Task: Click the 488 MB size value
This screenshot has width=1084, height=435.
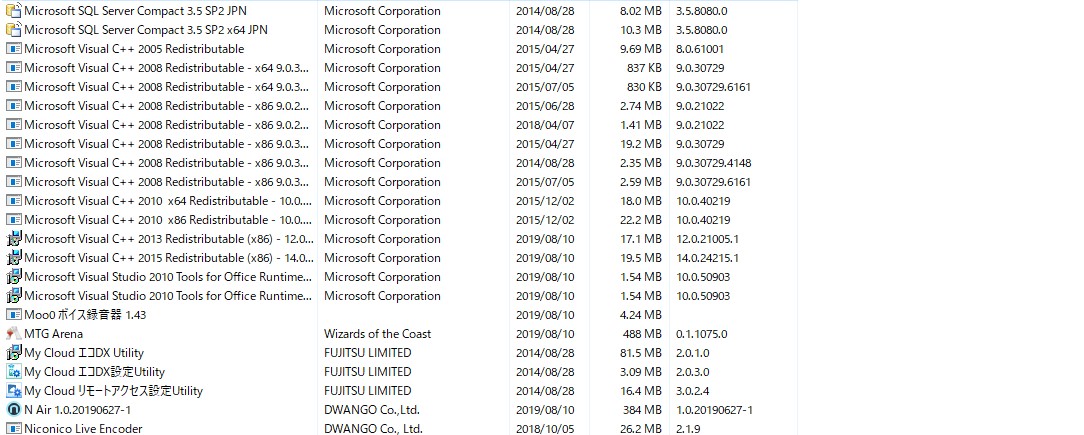Action: pos(641,334)
